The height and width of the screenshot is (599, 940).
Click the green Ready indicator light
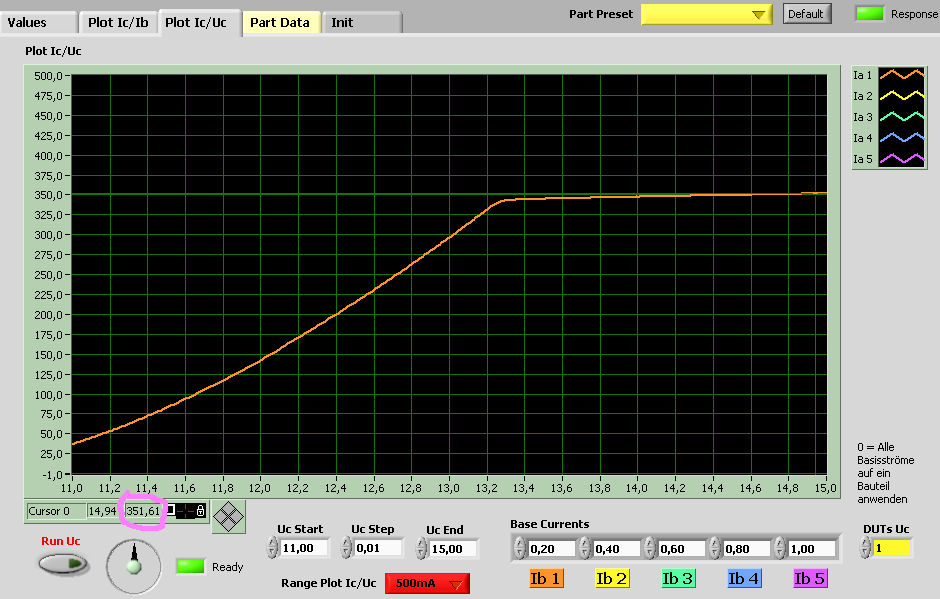tap(191, 567)
